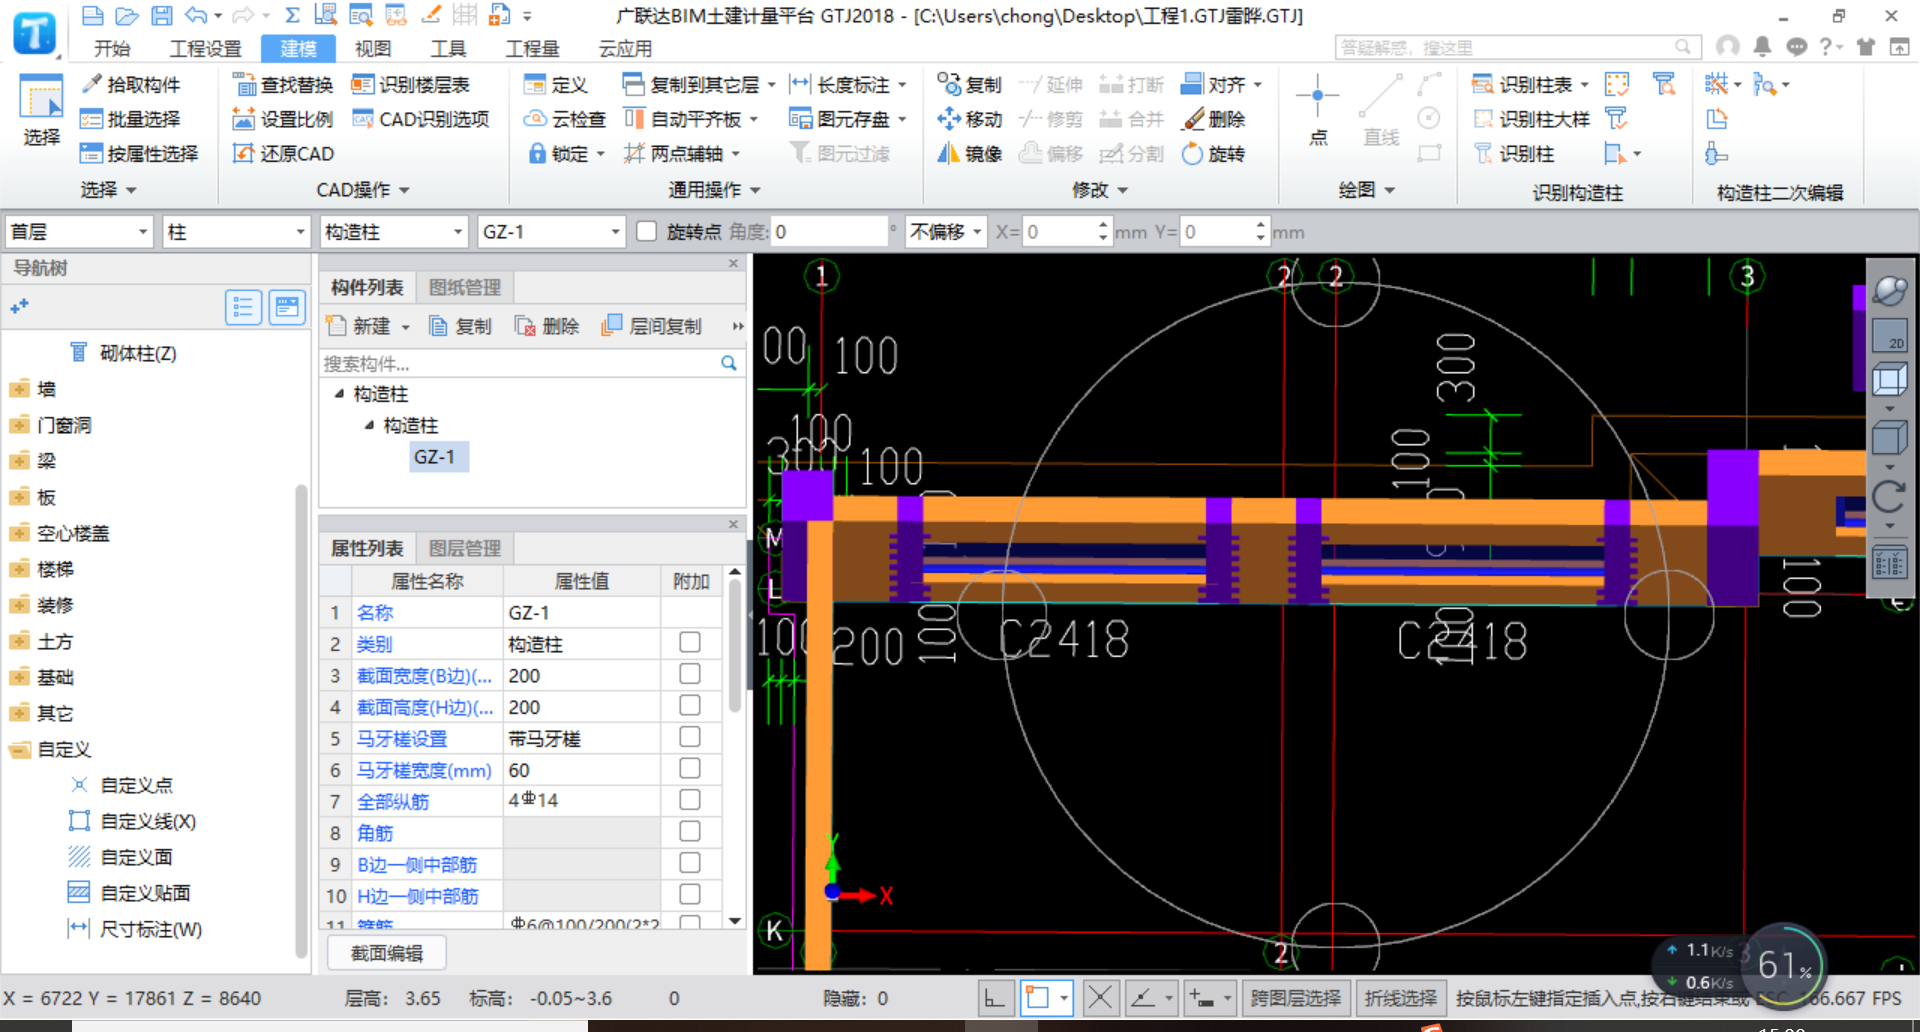This screenshot has height=1032, width=1920.
Task: Click the Σ summary calculation icon
Action: [x=292, y=15]
